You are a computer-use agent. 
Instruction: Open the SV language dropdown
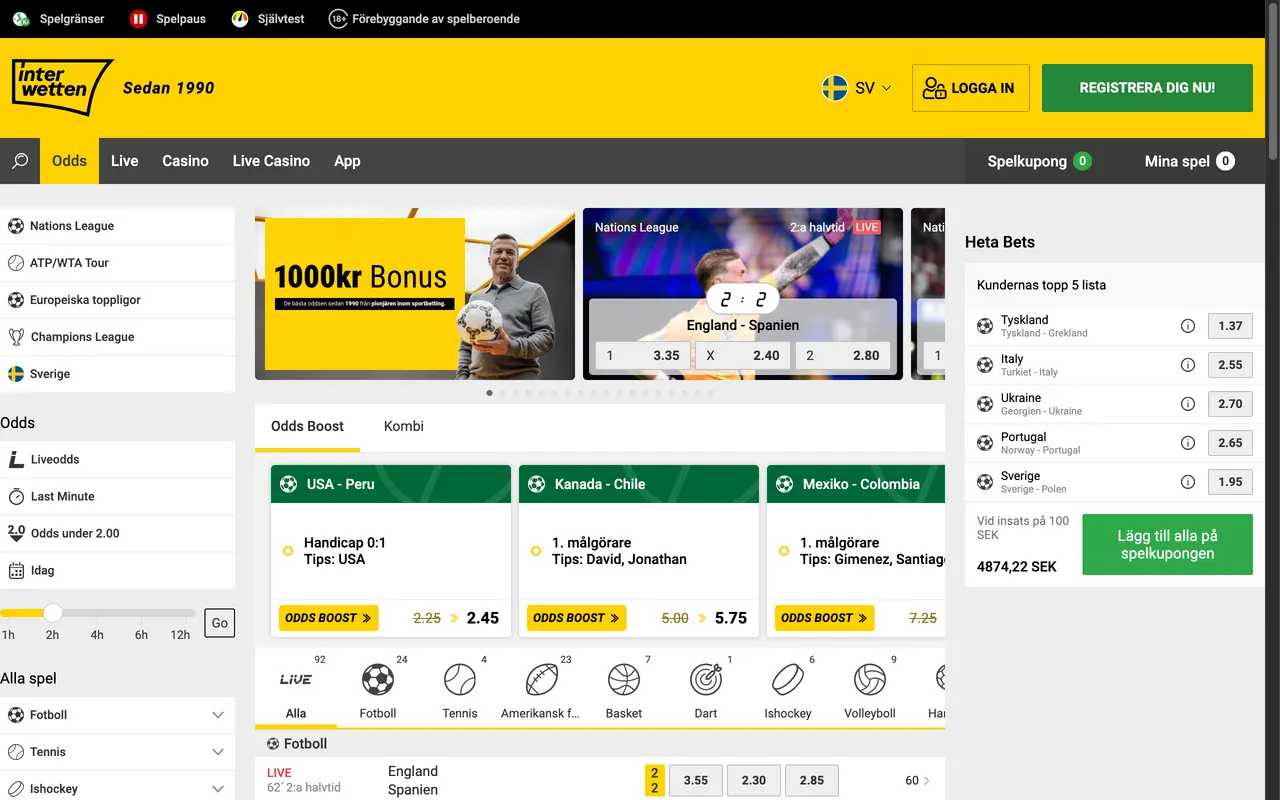[x=856, y=88]
